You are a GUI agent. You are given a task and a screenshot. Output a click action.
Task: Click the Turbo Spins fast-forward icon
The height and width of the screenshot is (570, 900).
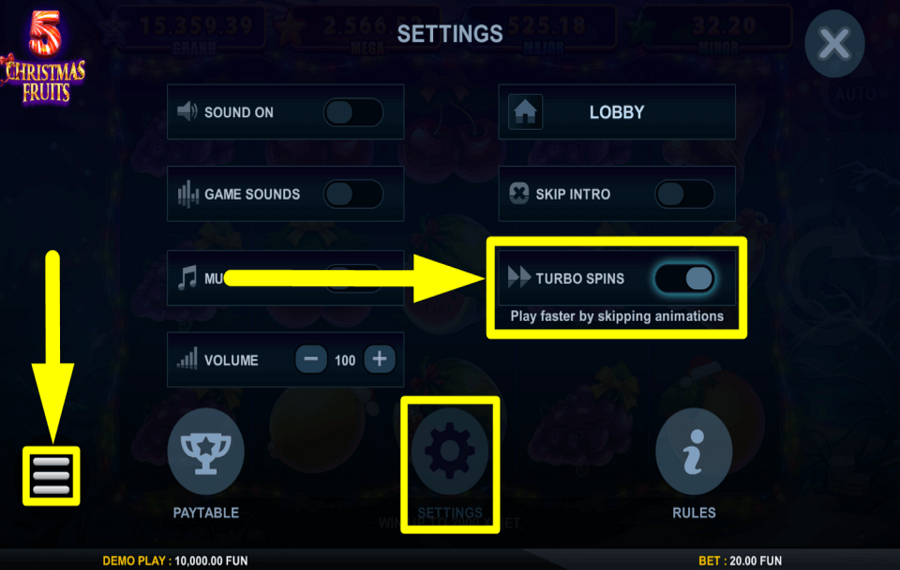click(519, 278)
